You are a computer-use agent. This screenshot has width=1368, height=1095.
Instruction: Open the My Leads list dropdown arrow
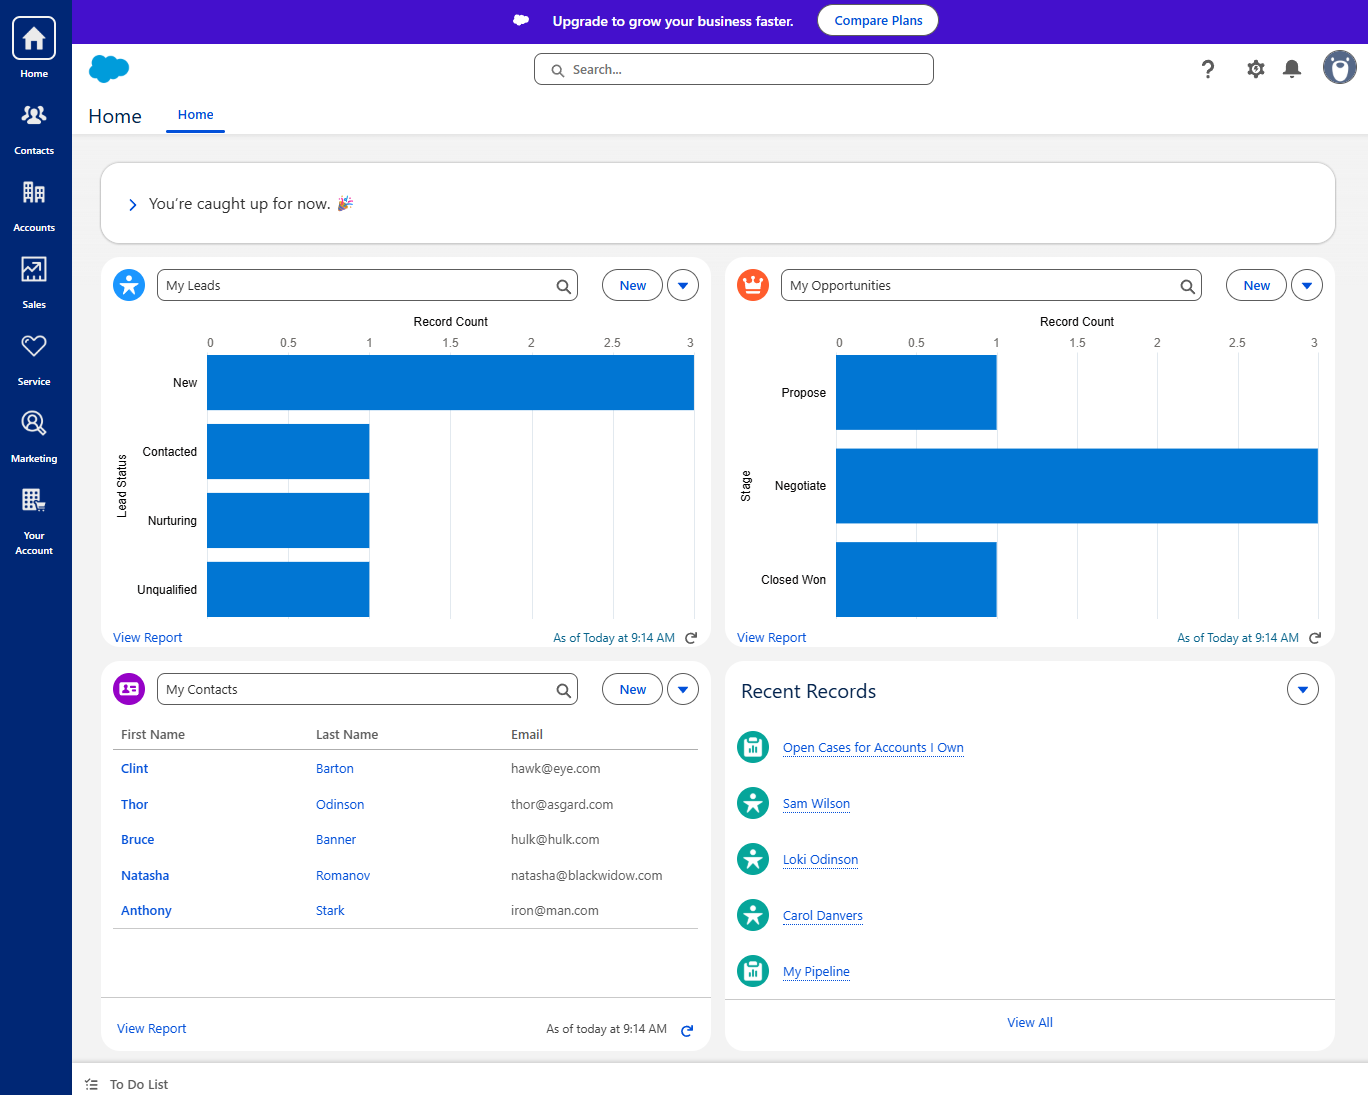[x=682, y=285]
